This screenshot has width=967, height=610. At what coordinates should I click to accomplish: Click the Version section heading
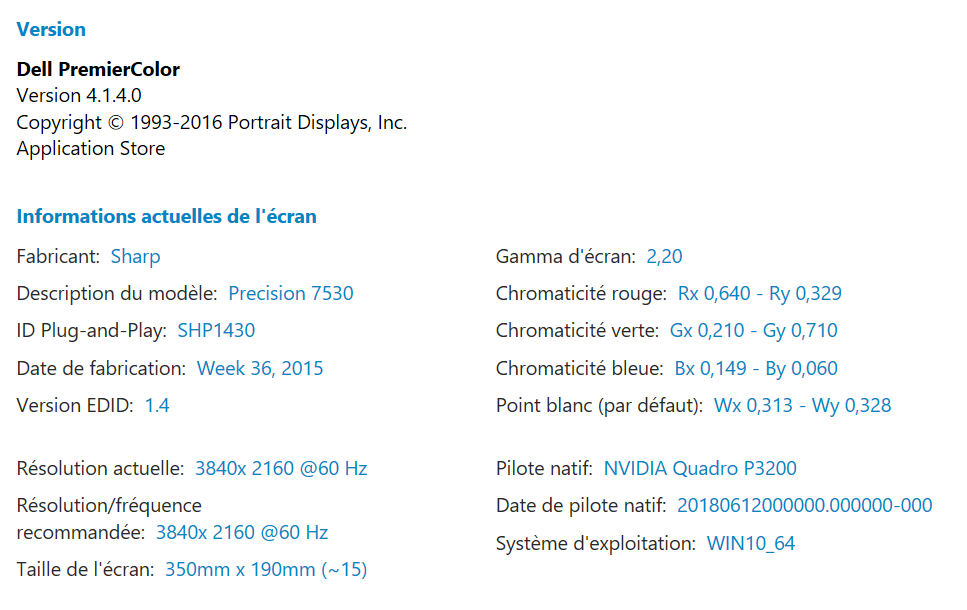tap(51, 29)
